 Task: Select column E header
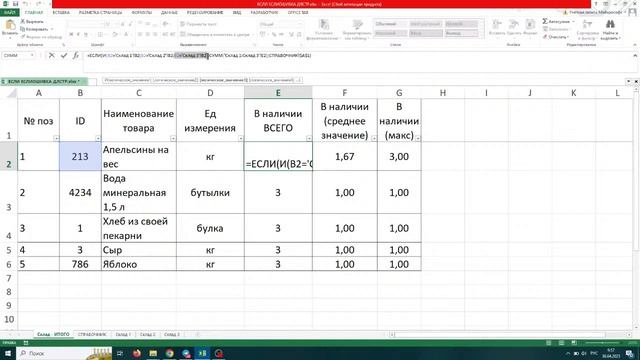278,93
